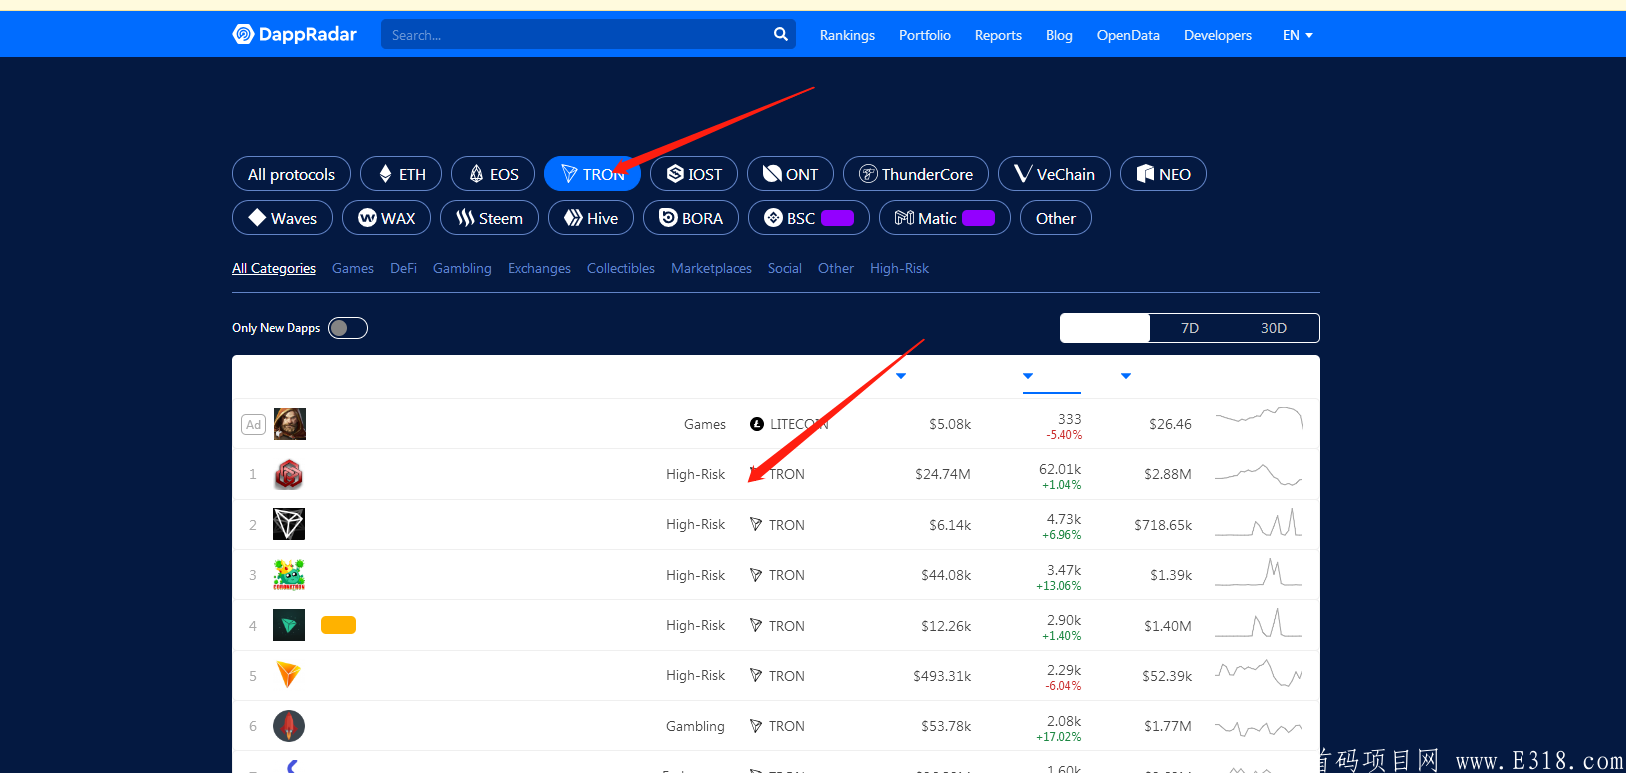The width and height of the screenshot is (1626, 773).
Task: Toggle the Only New Dapps switch
Action: (348, 328)
